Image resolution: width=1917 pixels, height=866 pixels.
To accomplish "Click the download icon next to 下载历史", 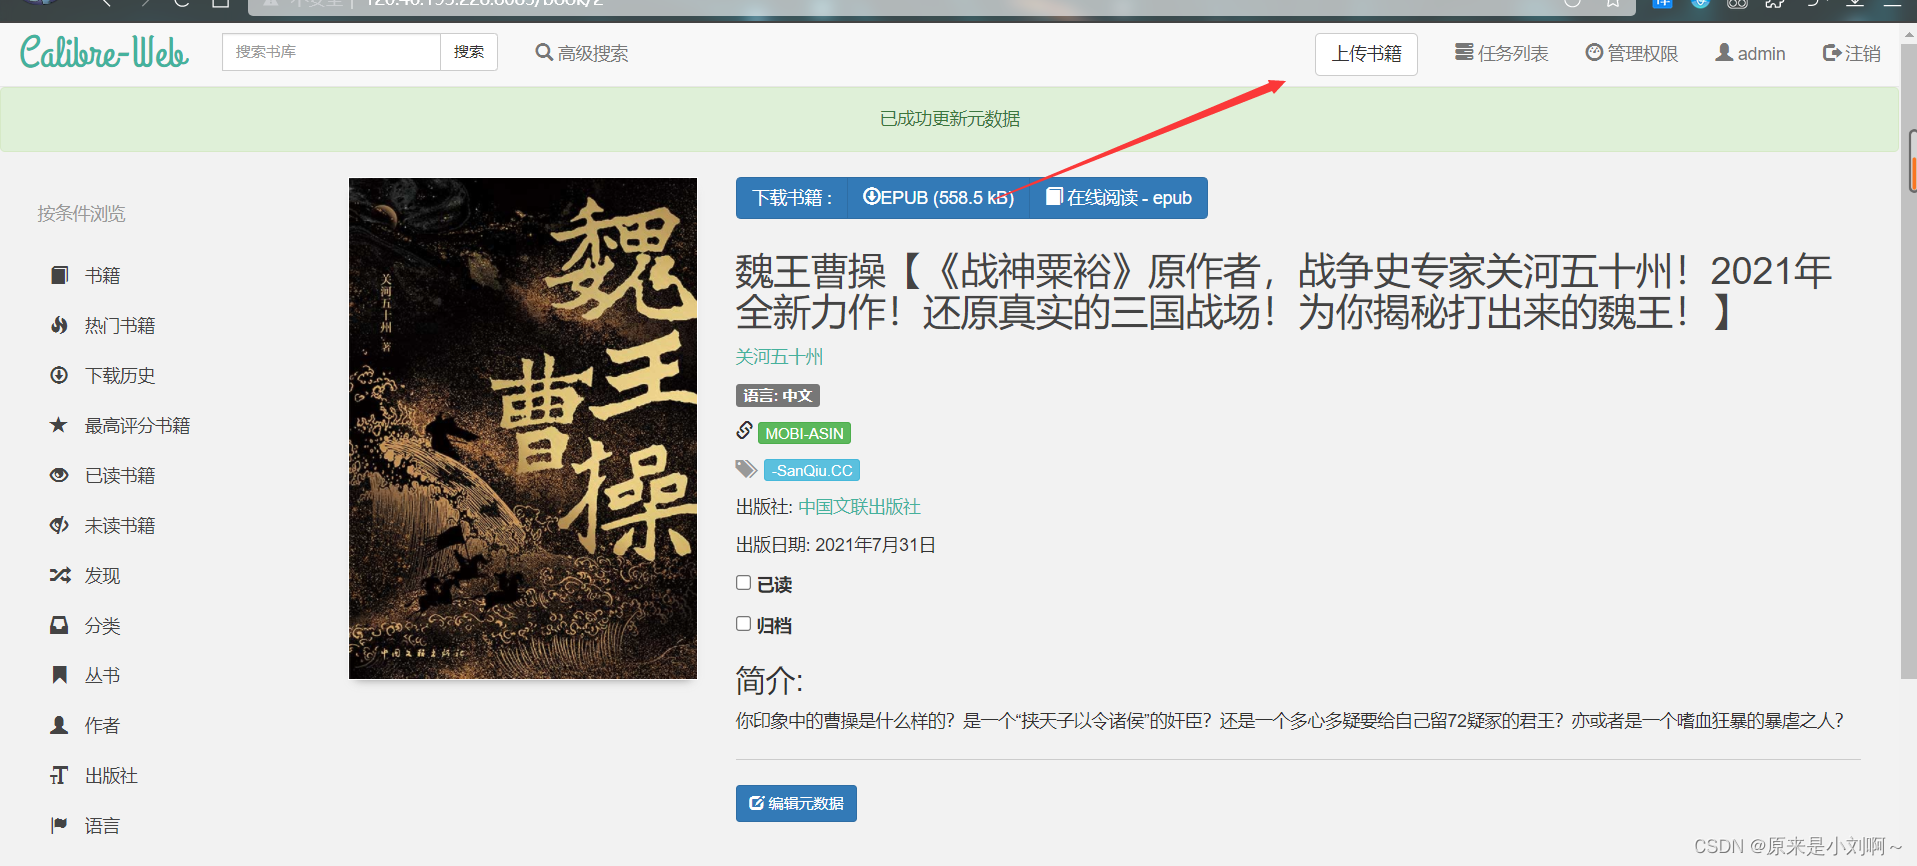I will [x=59, y=375].
